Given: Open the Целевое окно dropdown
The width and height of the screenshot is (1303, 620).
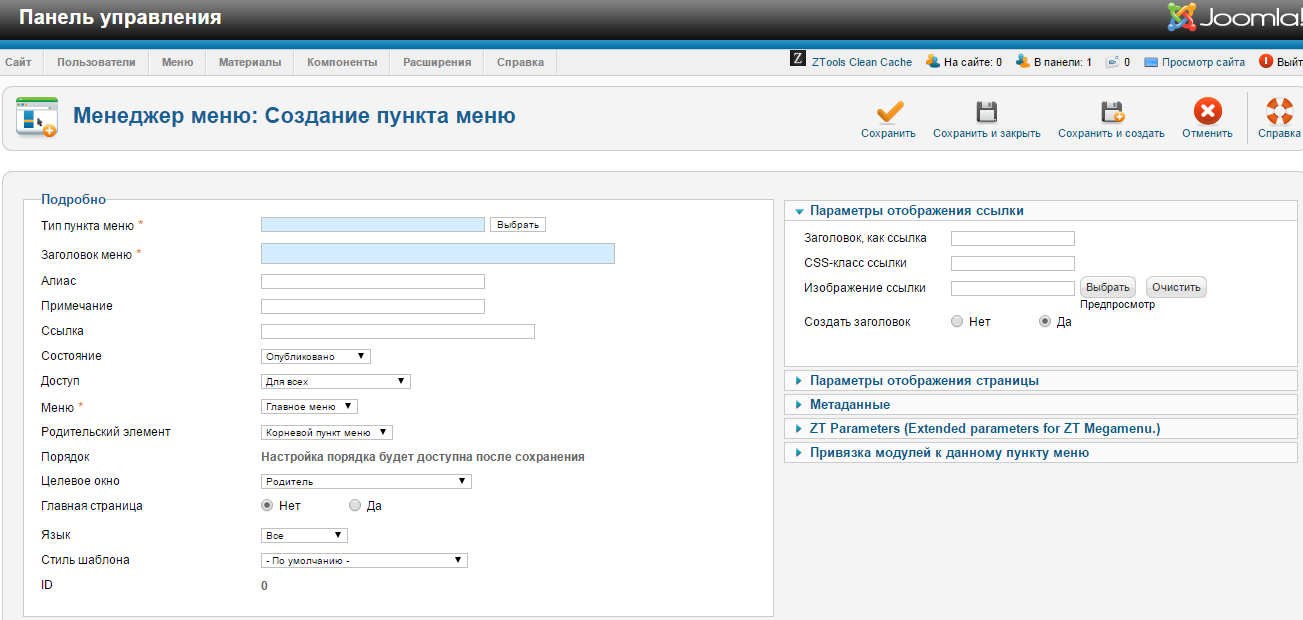Looking at the screenshot, I should (366, 481).
